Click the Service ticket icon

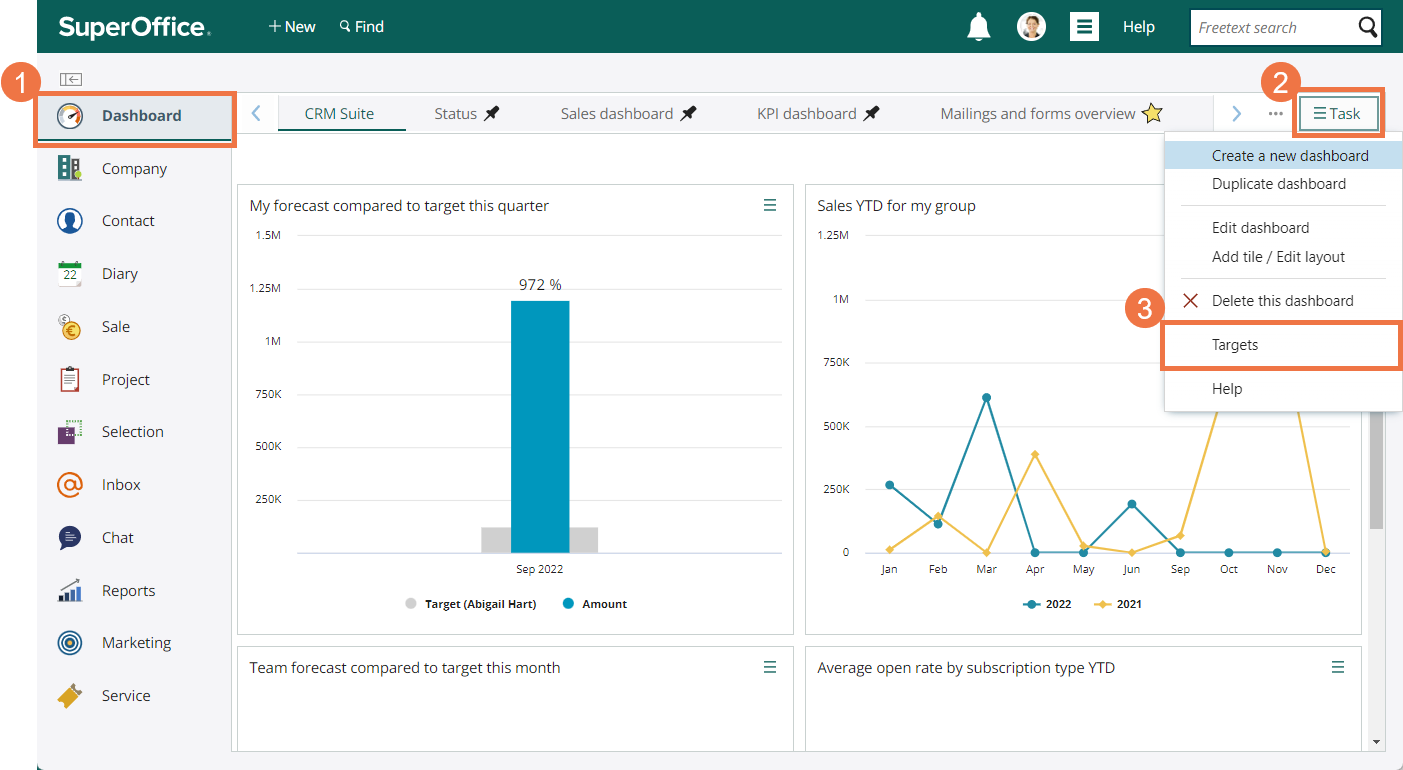click(69, 696)
